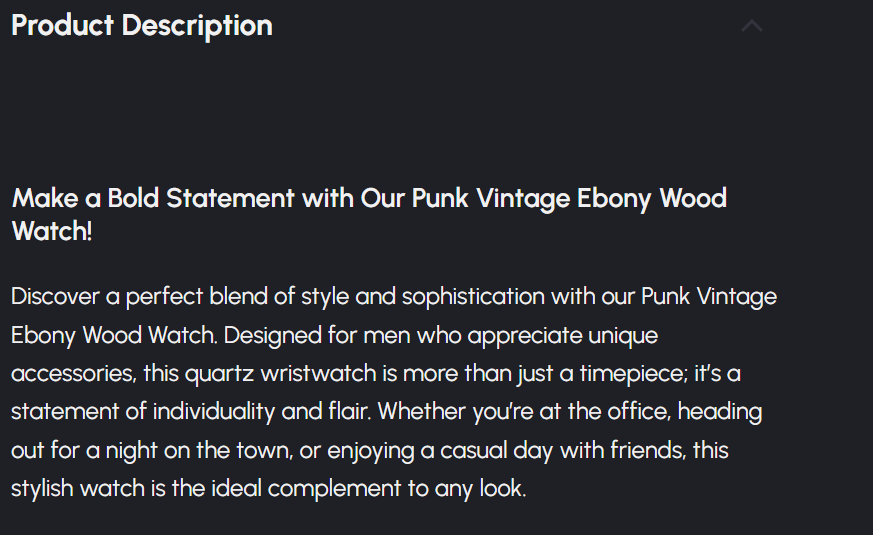Click the word "Watch!" in the heading
Viewport: 873px width, 535px height.
click(51, 232)
